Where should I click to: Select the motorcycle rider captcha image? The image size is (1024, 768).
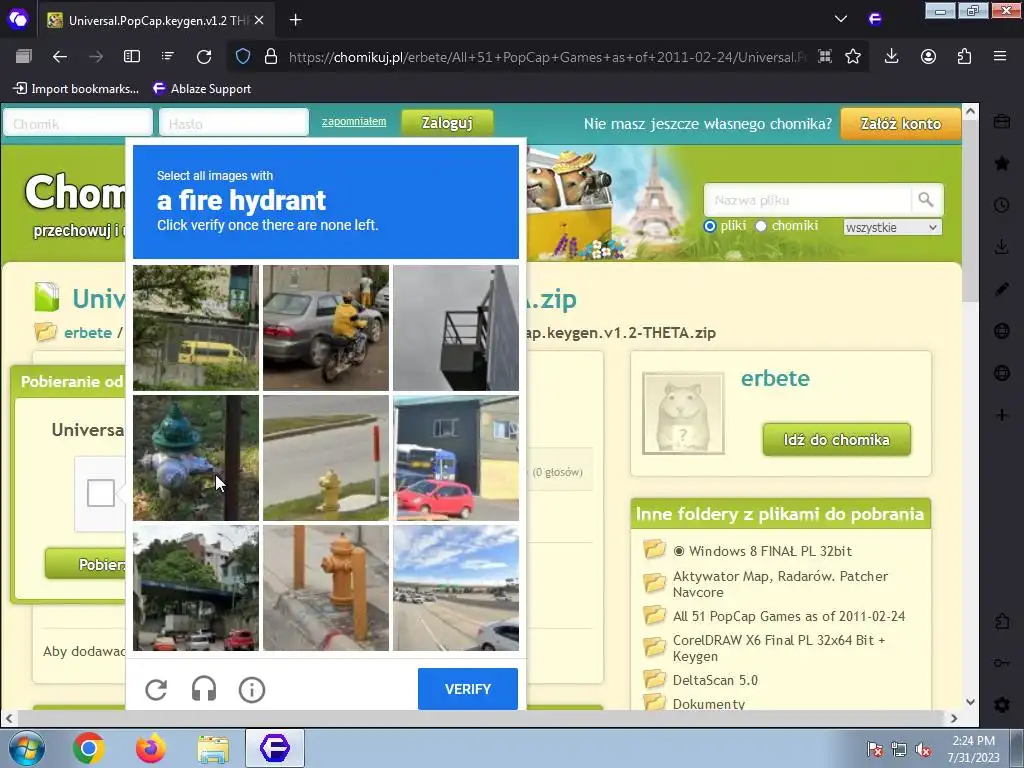coord(326,328)
